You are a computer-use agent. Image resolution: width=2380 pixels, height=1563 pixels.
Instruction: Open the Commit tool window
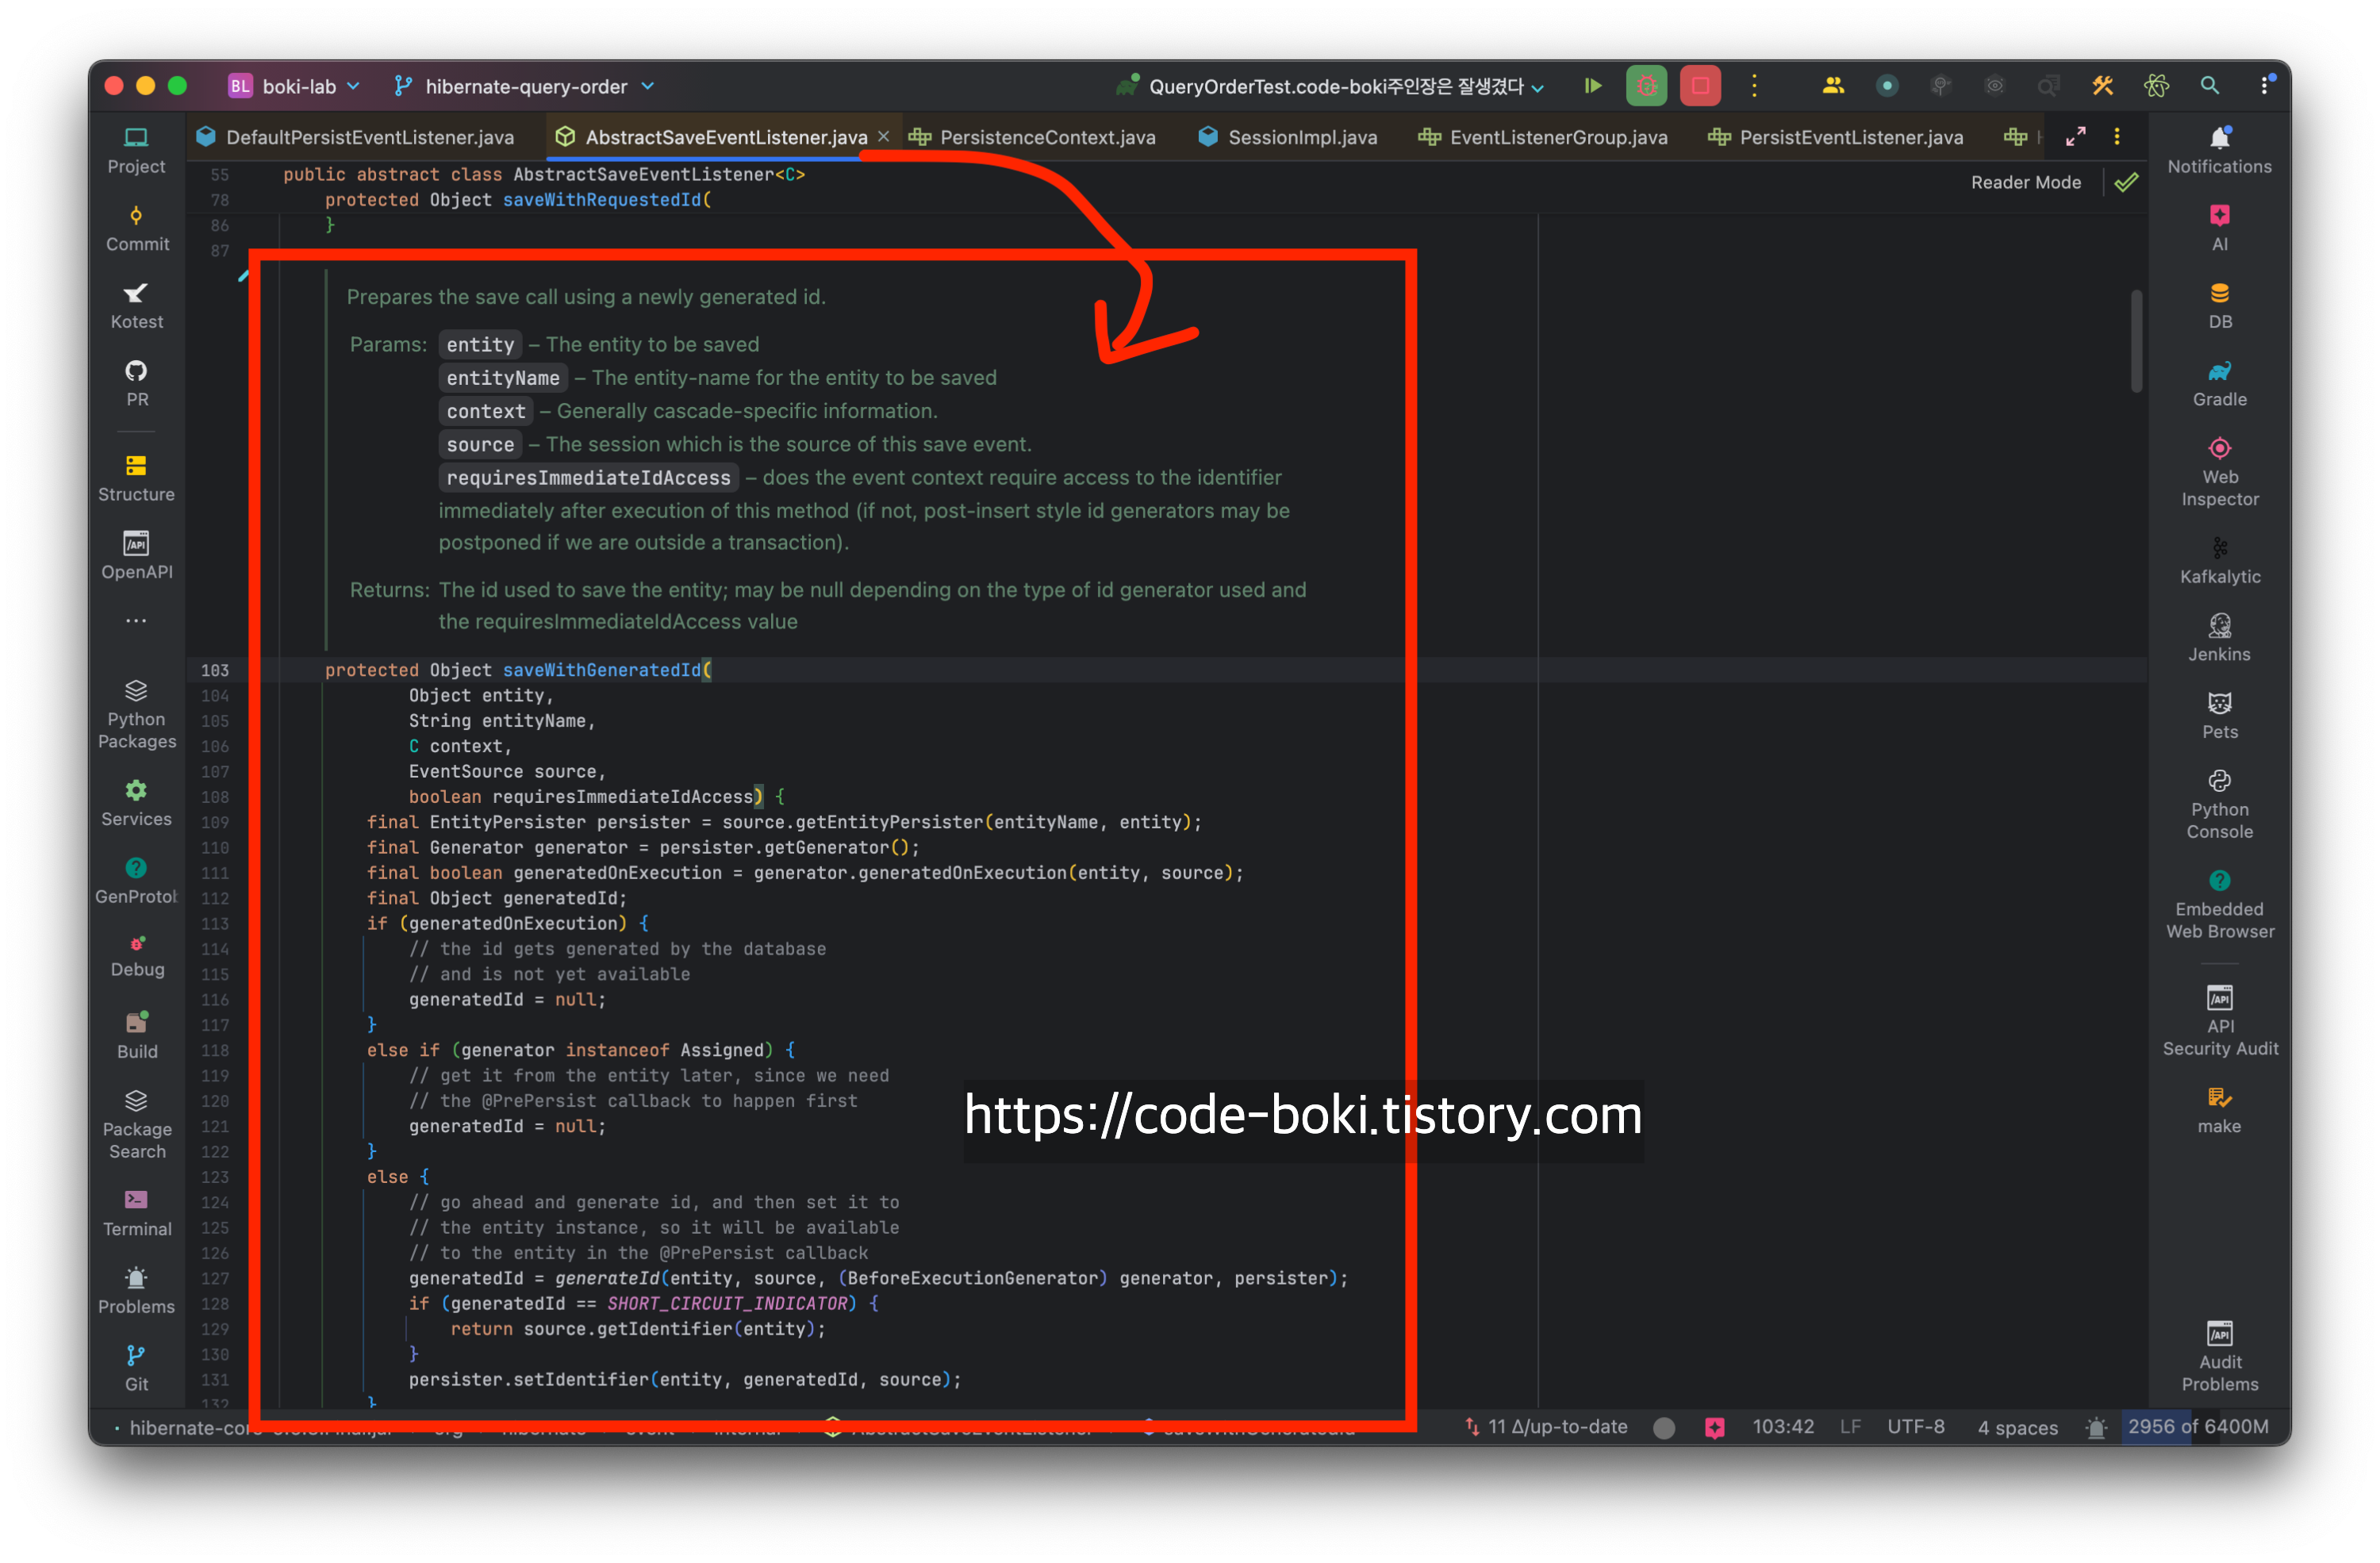pyautogui.click(x=137, y=228)
